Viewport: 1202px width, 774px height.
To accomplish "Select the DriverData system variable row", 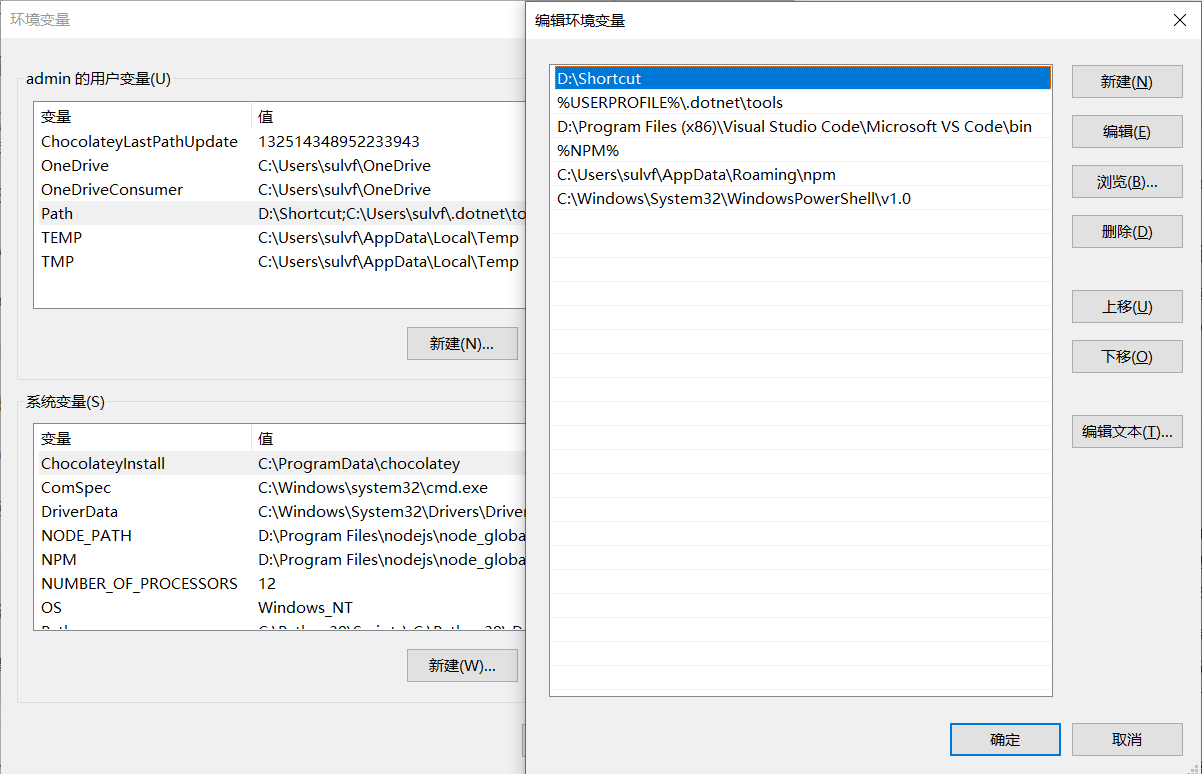I will tap(280, 512).
